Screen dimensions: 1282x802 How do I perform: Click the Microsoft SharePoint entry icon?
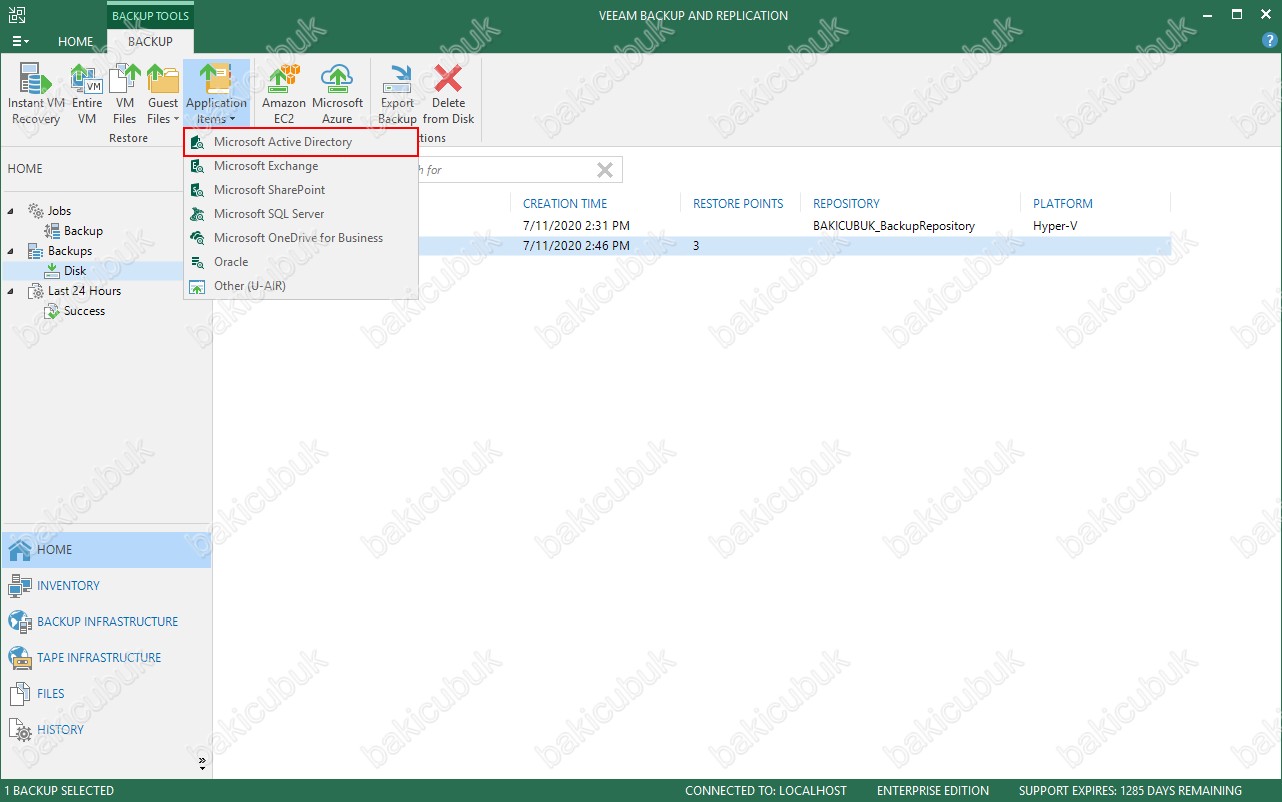(x=197, y=190)
